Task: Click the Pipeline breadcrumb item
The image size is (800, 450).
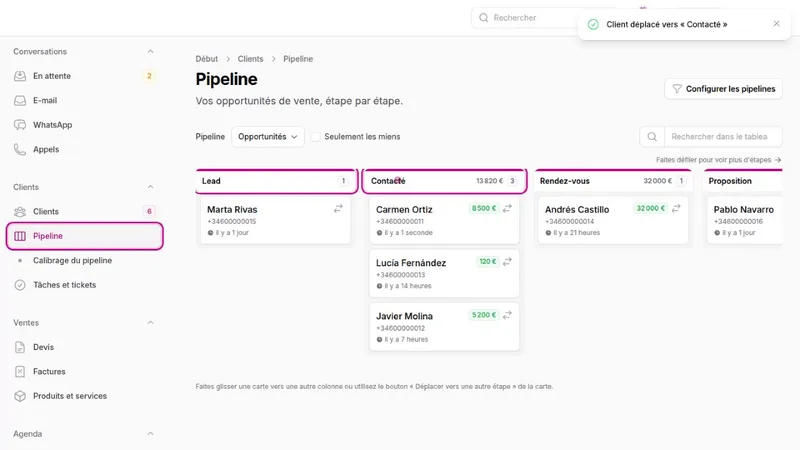Action: (x=298, y=59)
